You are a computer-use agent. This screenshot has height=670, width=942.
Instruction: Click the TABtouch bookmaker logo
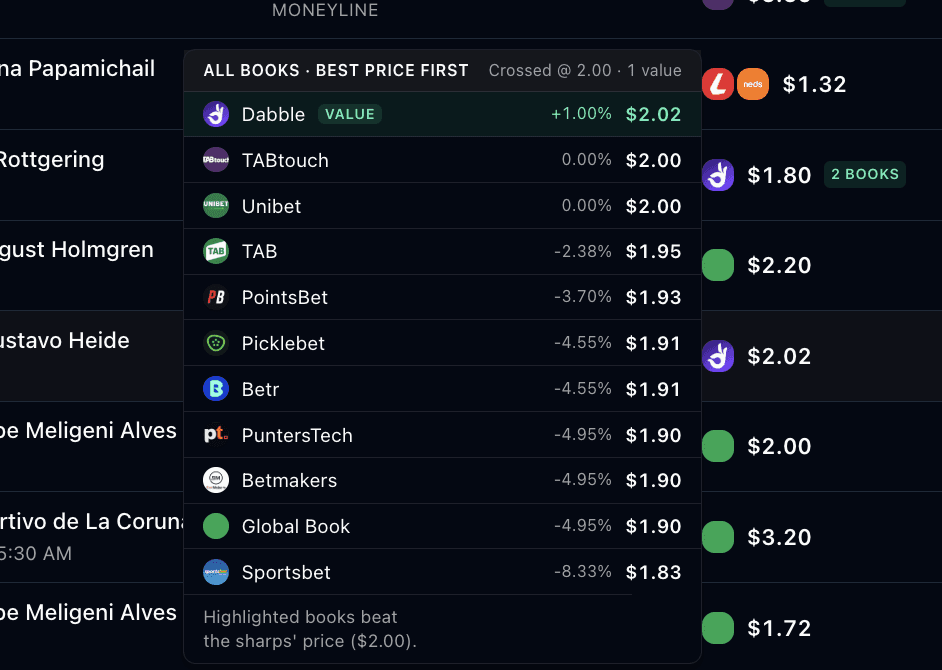[216, 160]
